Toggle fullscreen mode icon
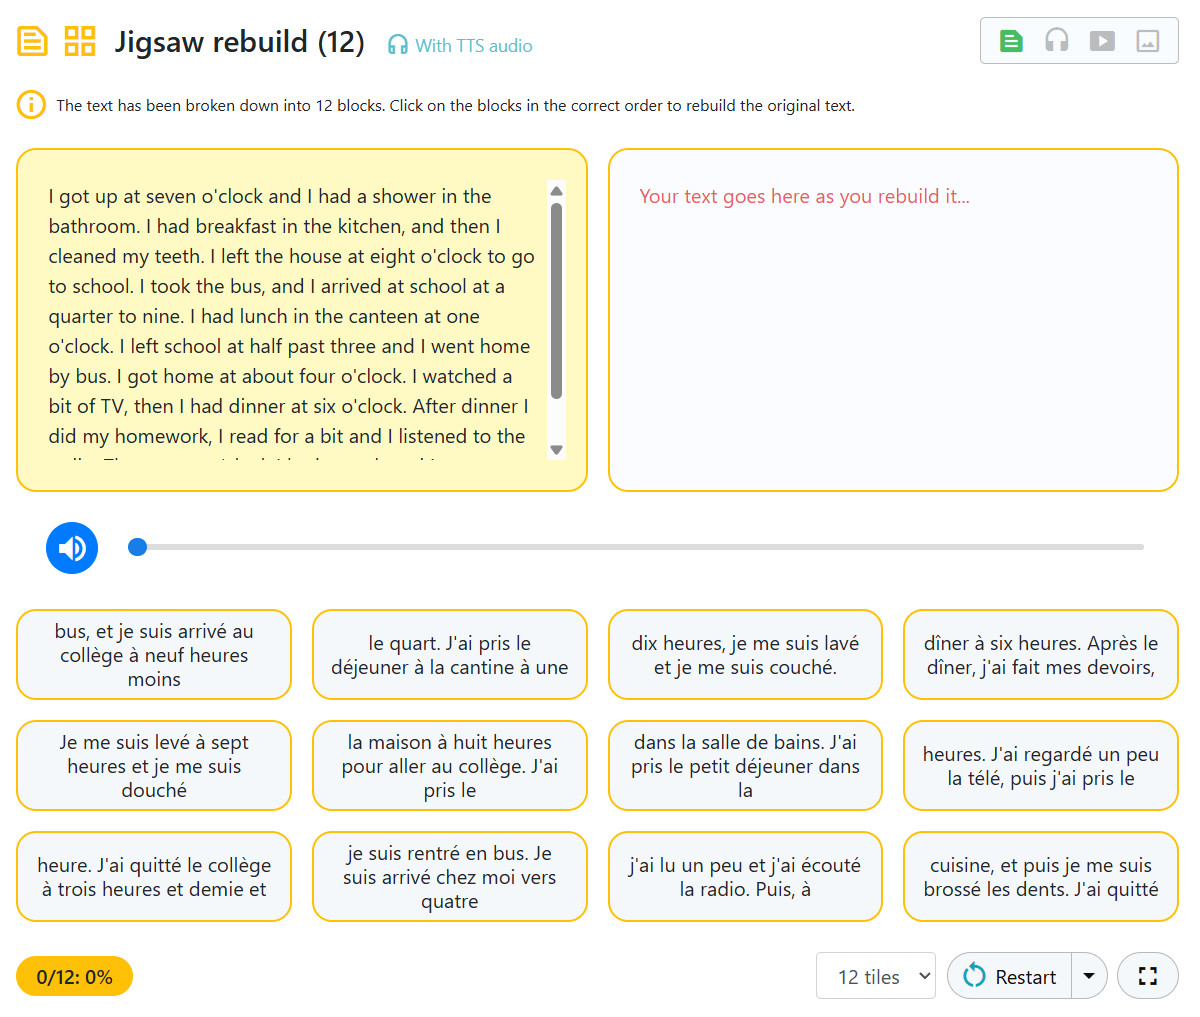The height and width of the screenshot is (1017, 1200). click(1148, 976)
